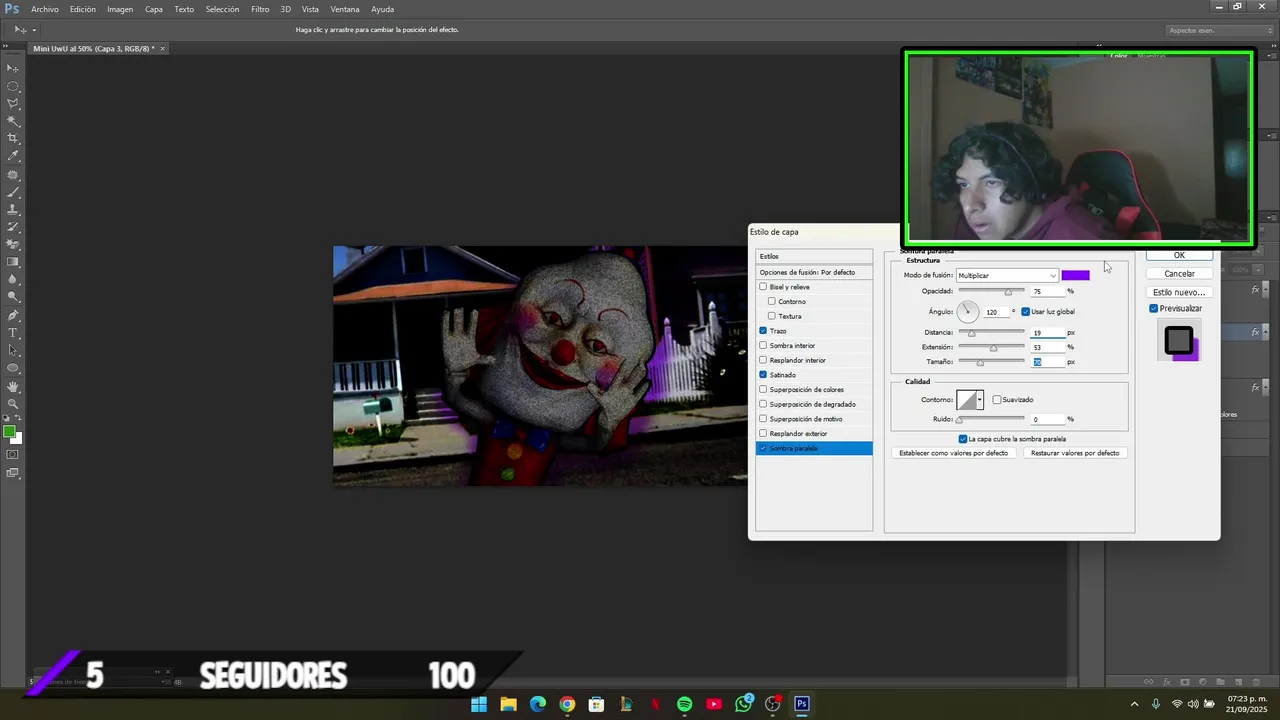Select the Spot Healing Brush tool
Image resolution: width=1280 pixels, height=720 pixels.
click(13, 174)
